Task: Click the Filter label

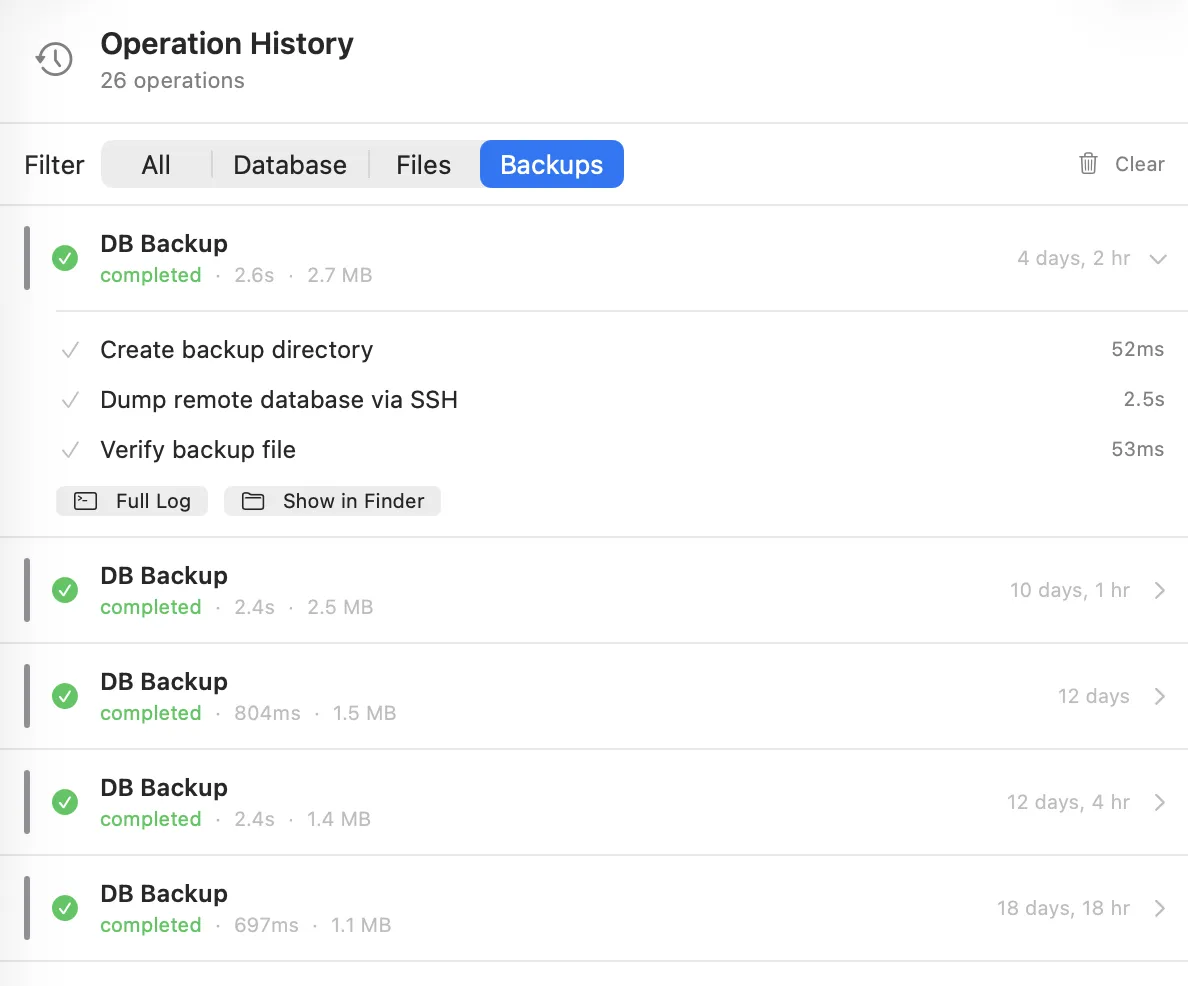Action: [54, 164]
